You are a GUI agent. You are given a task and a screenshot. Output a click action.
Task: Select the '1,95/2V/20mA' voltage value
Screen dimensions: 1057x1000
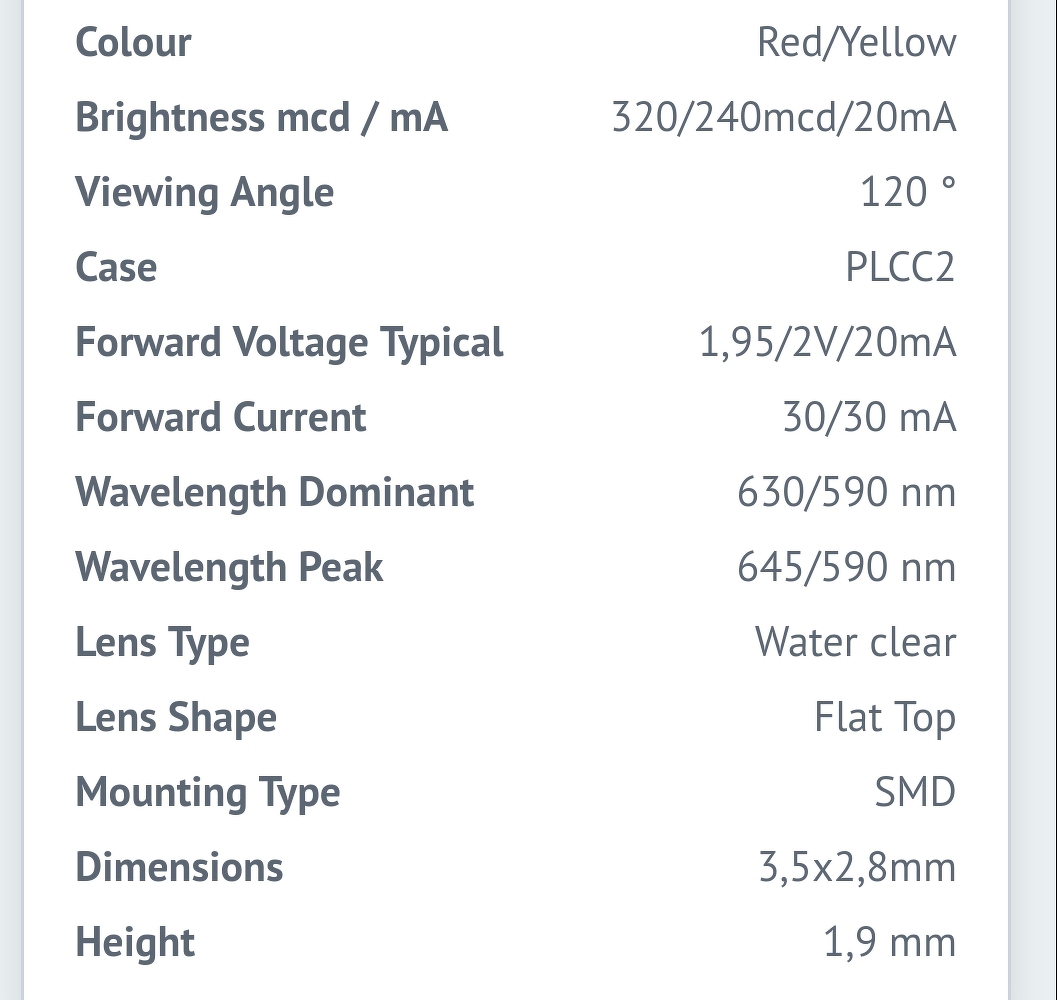[827, 343]
